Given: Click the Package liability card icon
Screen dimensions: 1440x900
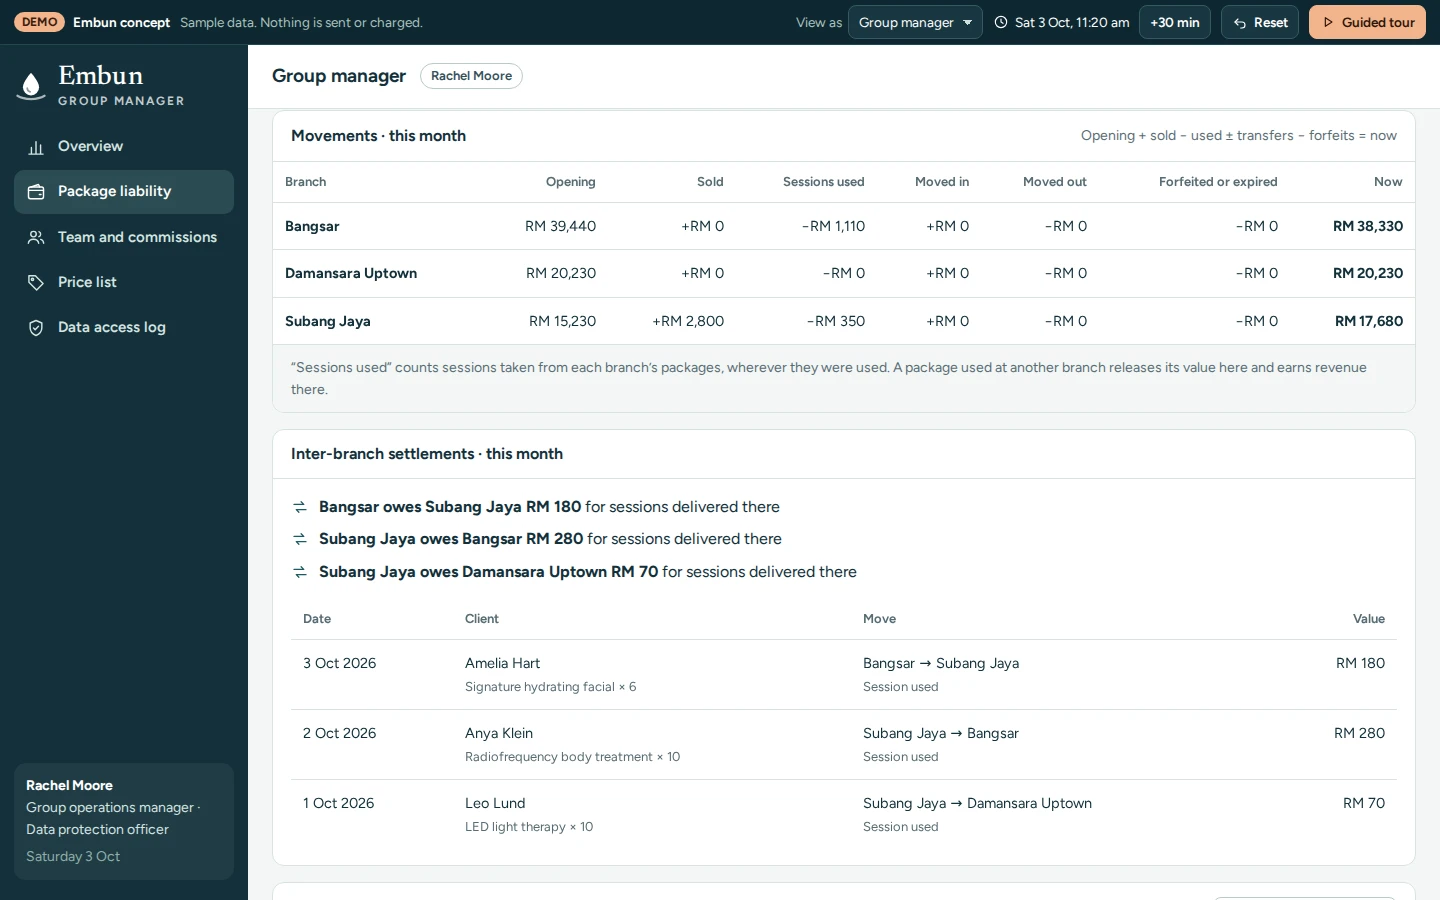Looking at the screenshot, I should [36, 192].
